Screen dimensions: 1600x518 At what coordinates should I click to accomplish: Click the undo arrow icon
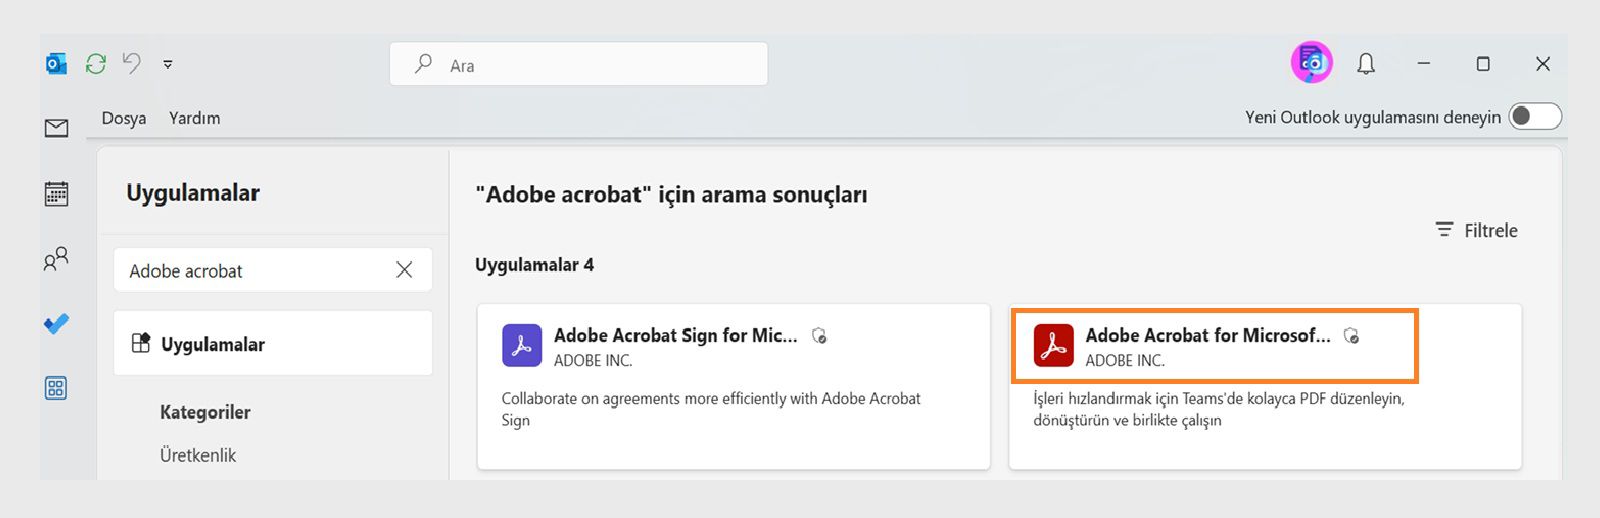pos(132,63)
